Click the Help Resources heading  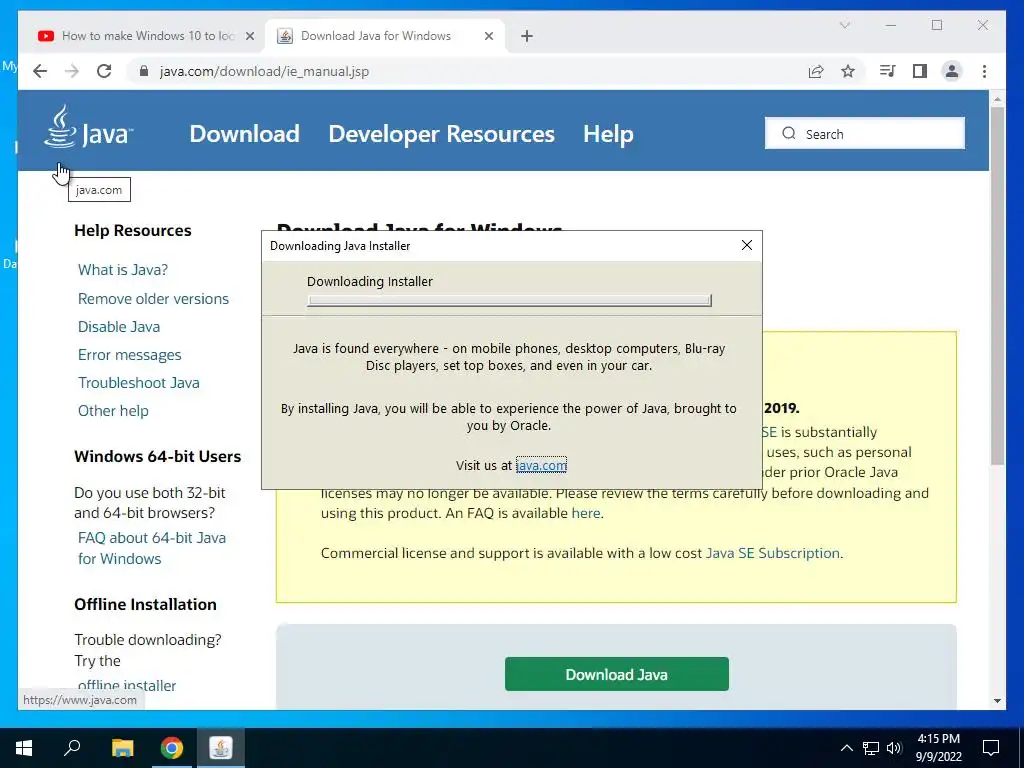(133, 231)
